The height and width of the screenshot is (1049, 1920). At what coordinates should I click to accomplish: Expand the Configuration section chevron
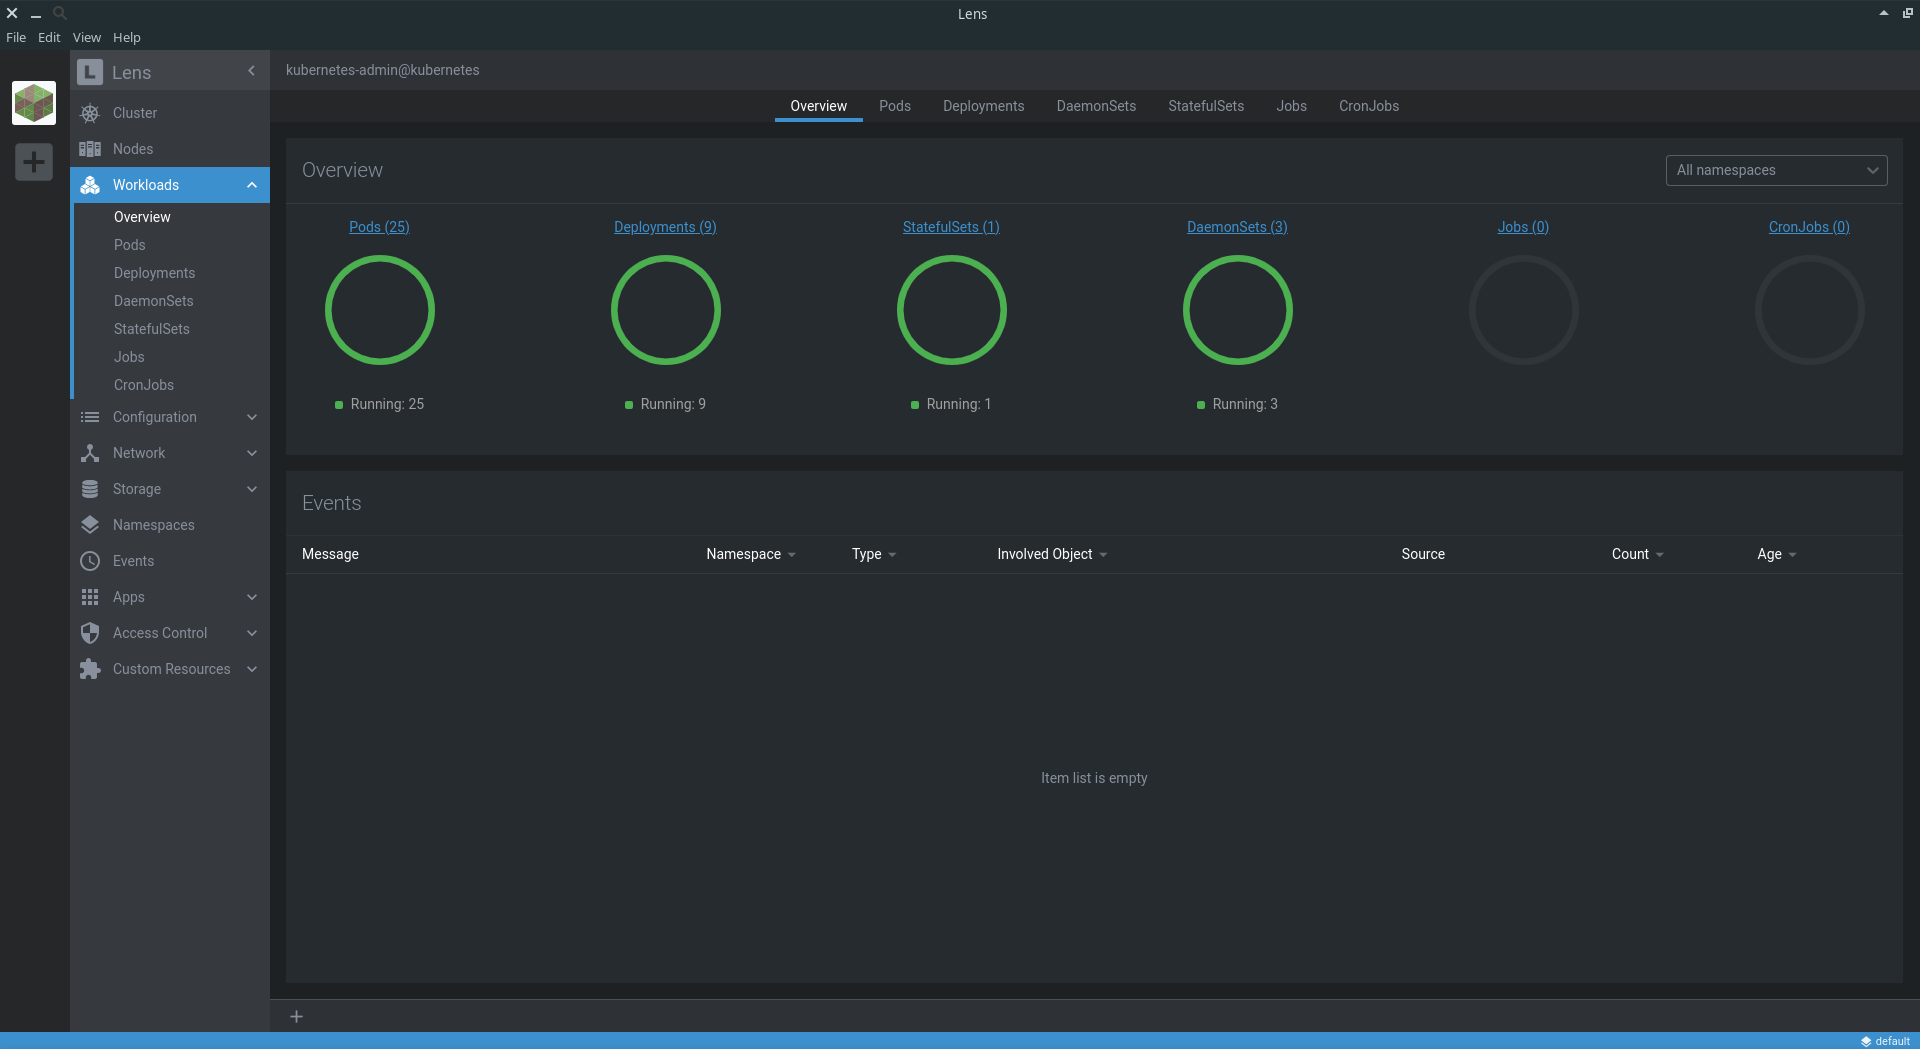(252, 417)
